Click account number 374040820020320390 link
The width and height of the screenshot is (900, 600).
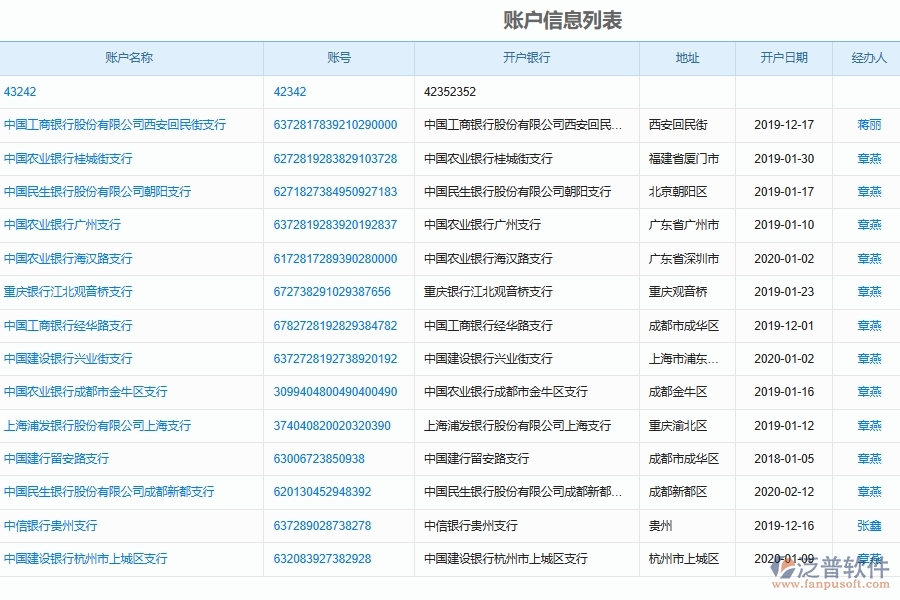coord(330,425)
